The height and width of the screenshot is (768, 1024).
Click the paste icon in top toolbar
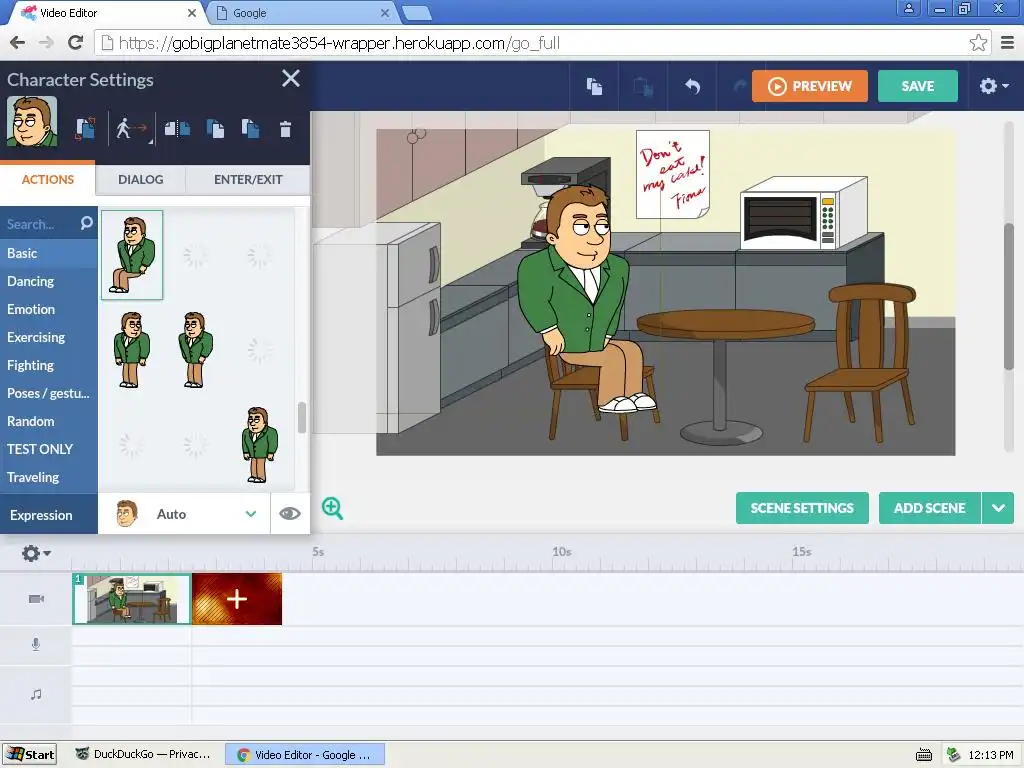[x=643, y=86]
